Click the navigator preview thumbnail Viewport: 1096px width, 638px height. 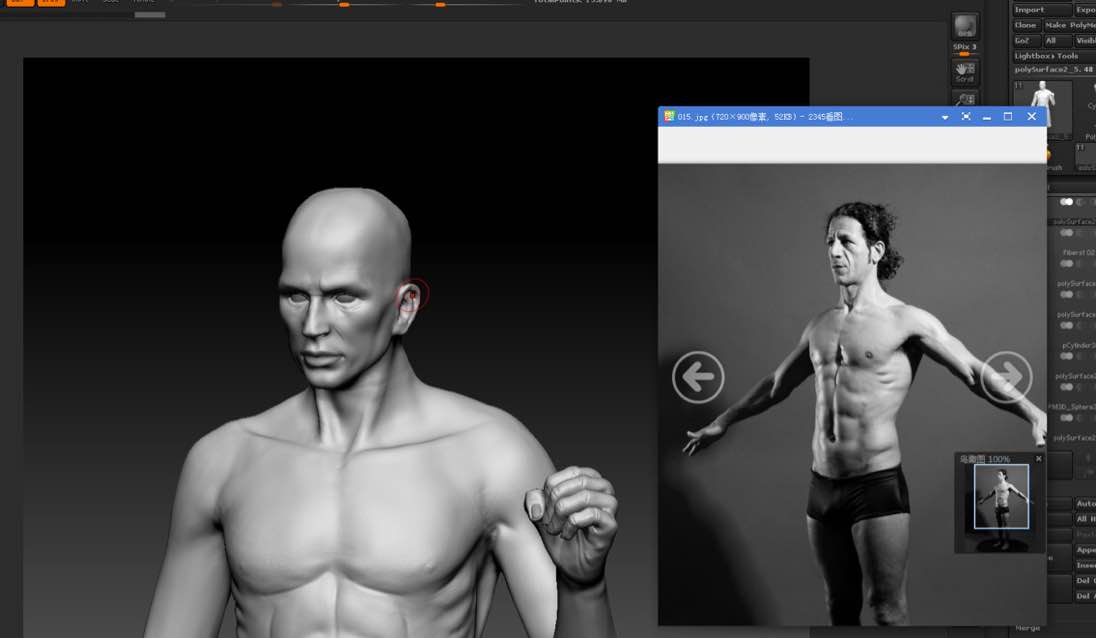click(x=1001, y=496)
